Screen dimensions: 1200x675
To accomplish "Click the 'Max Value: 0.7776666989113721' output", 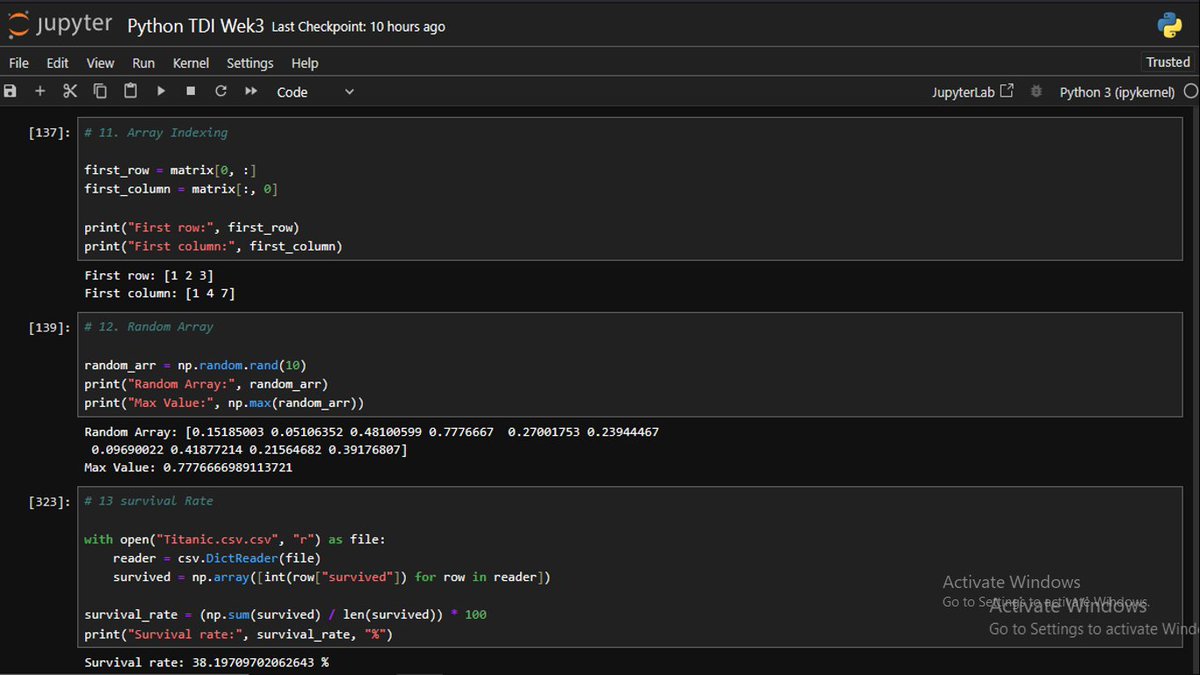I will pyautogui.click(x=188, y=467).
